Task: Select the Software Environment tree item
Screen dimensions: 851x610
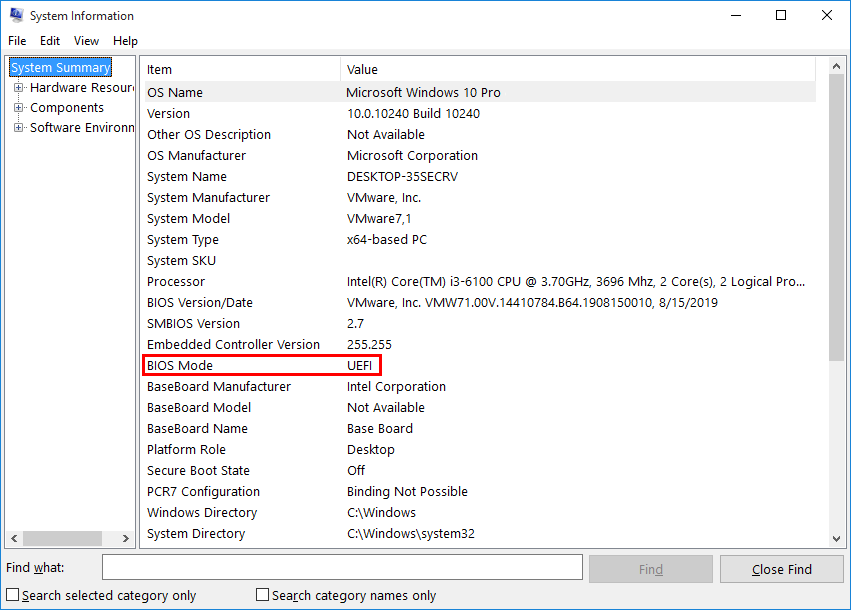Action: point(81,128)
